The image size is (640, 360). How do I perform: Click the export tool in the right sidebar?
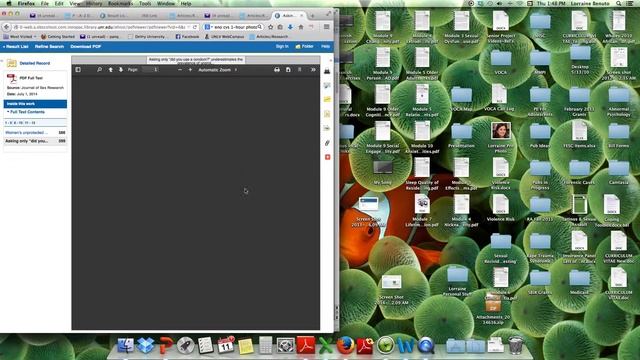pos(327,128)
